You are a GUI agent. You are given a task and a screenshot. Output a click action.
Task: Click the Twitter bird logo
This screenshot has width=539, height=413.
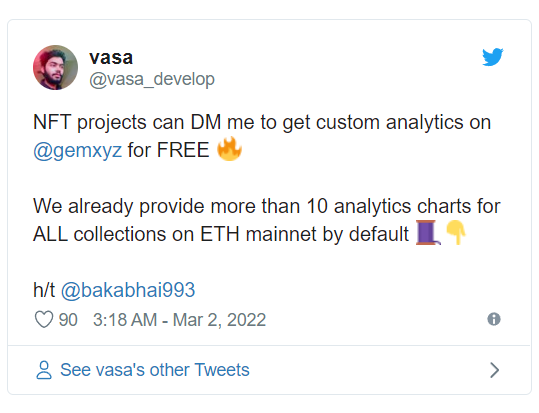tap(492, 57)
